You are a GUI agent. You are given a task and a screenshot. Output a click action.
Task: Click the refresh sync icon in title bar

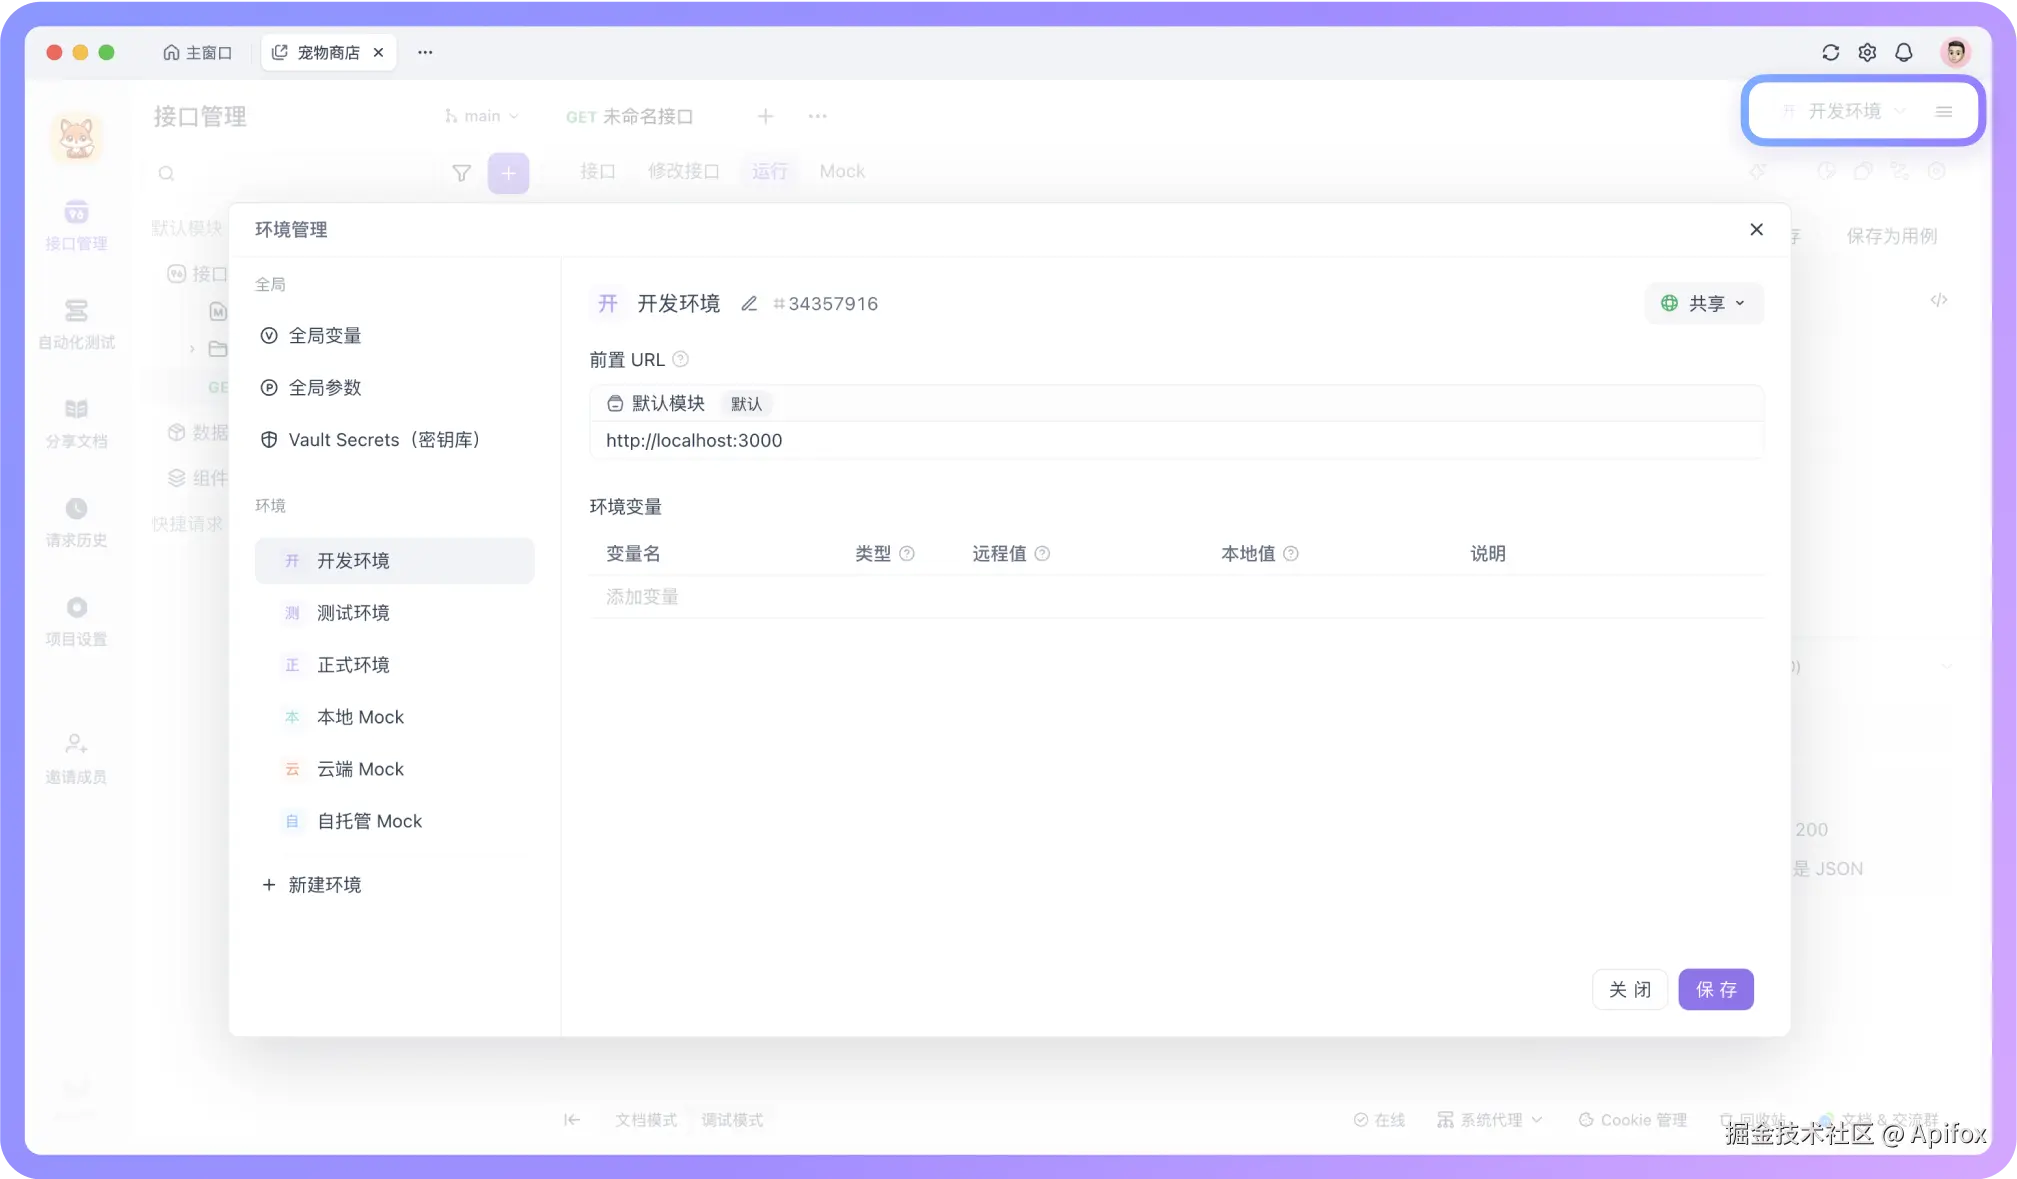[x=1830, y=53]
